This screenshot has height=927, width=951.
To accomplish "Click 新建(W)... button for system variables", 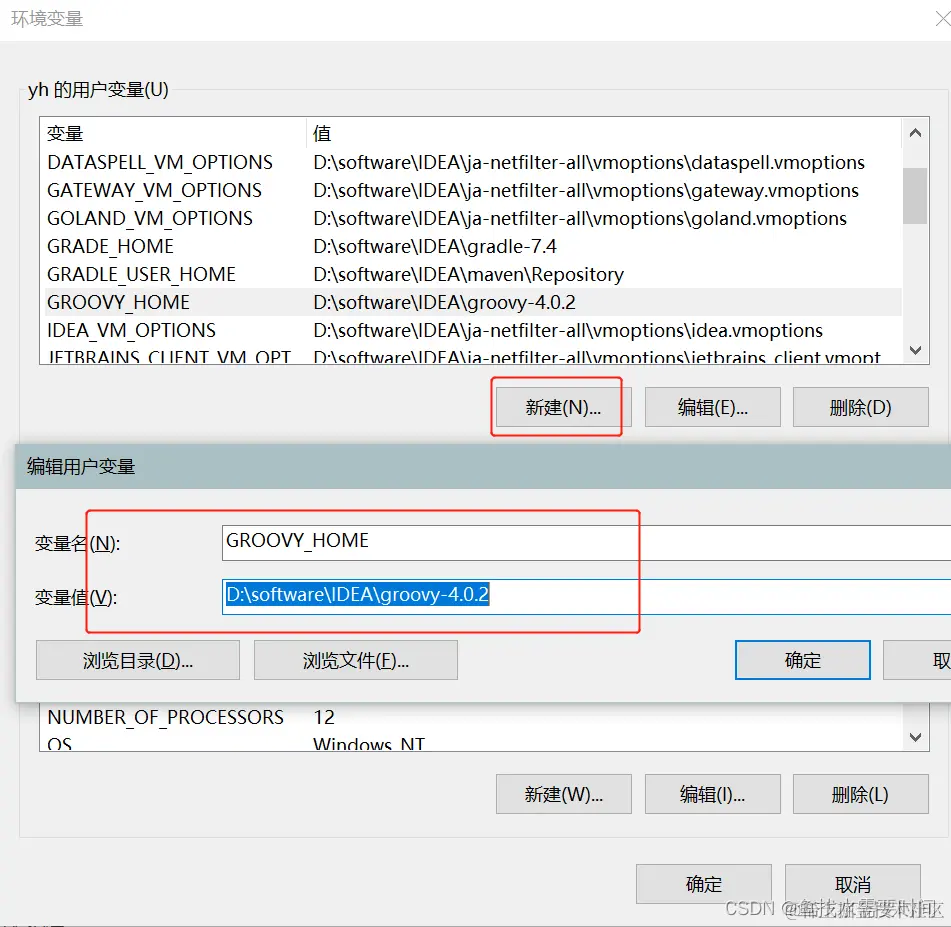I will tap(563, 794).
